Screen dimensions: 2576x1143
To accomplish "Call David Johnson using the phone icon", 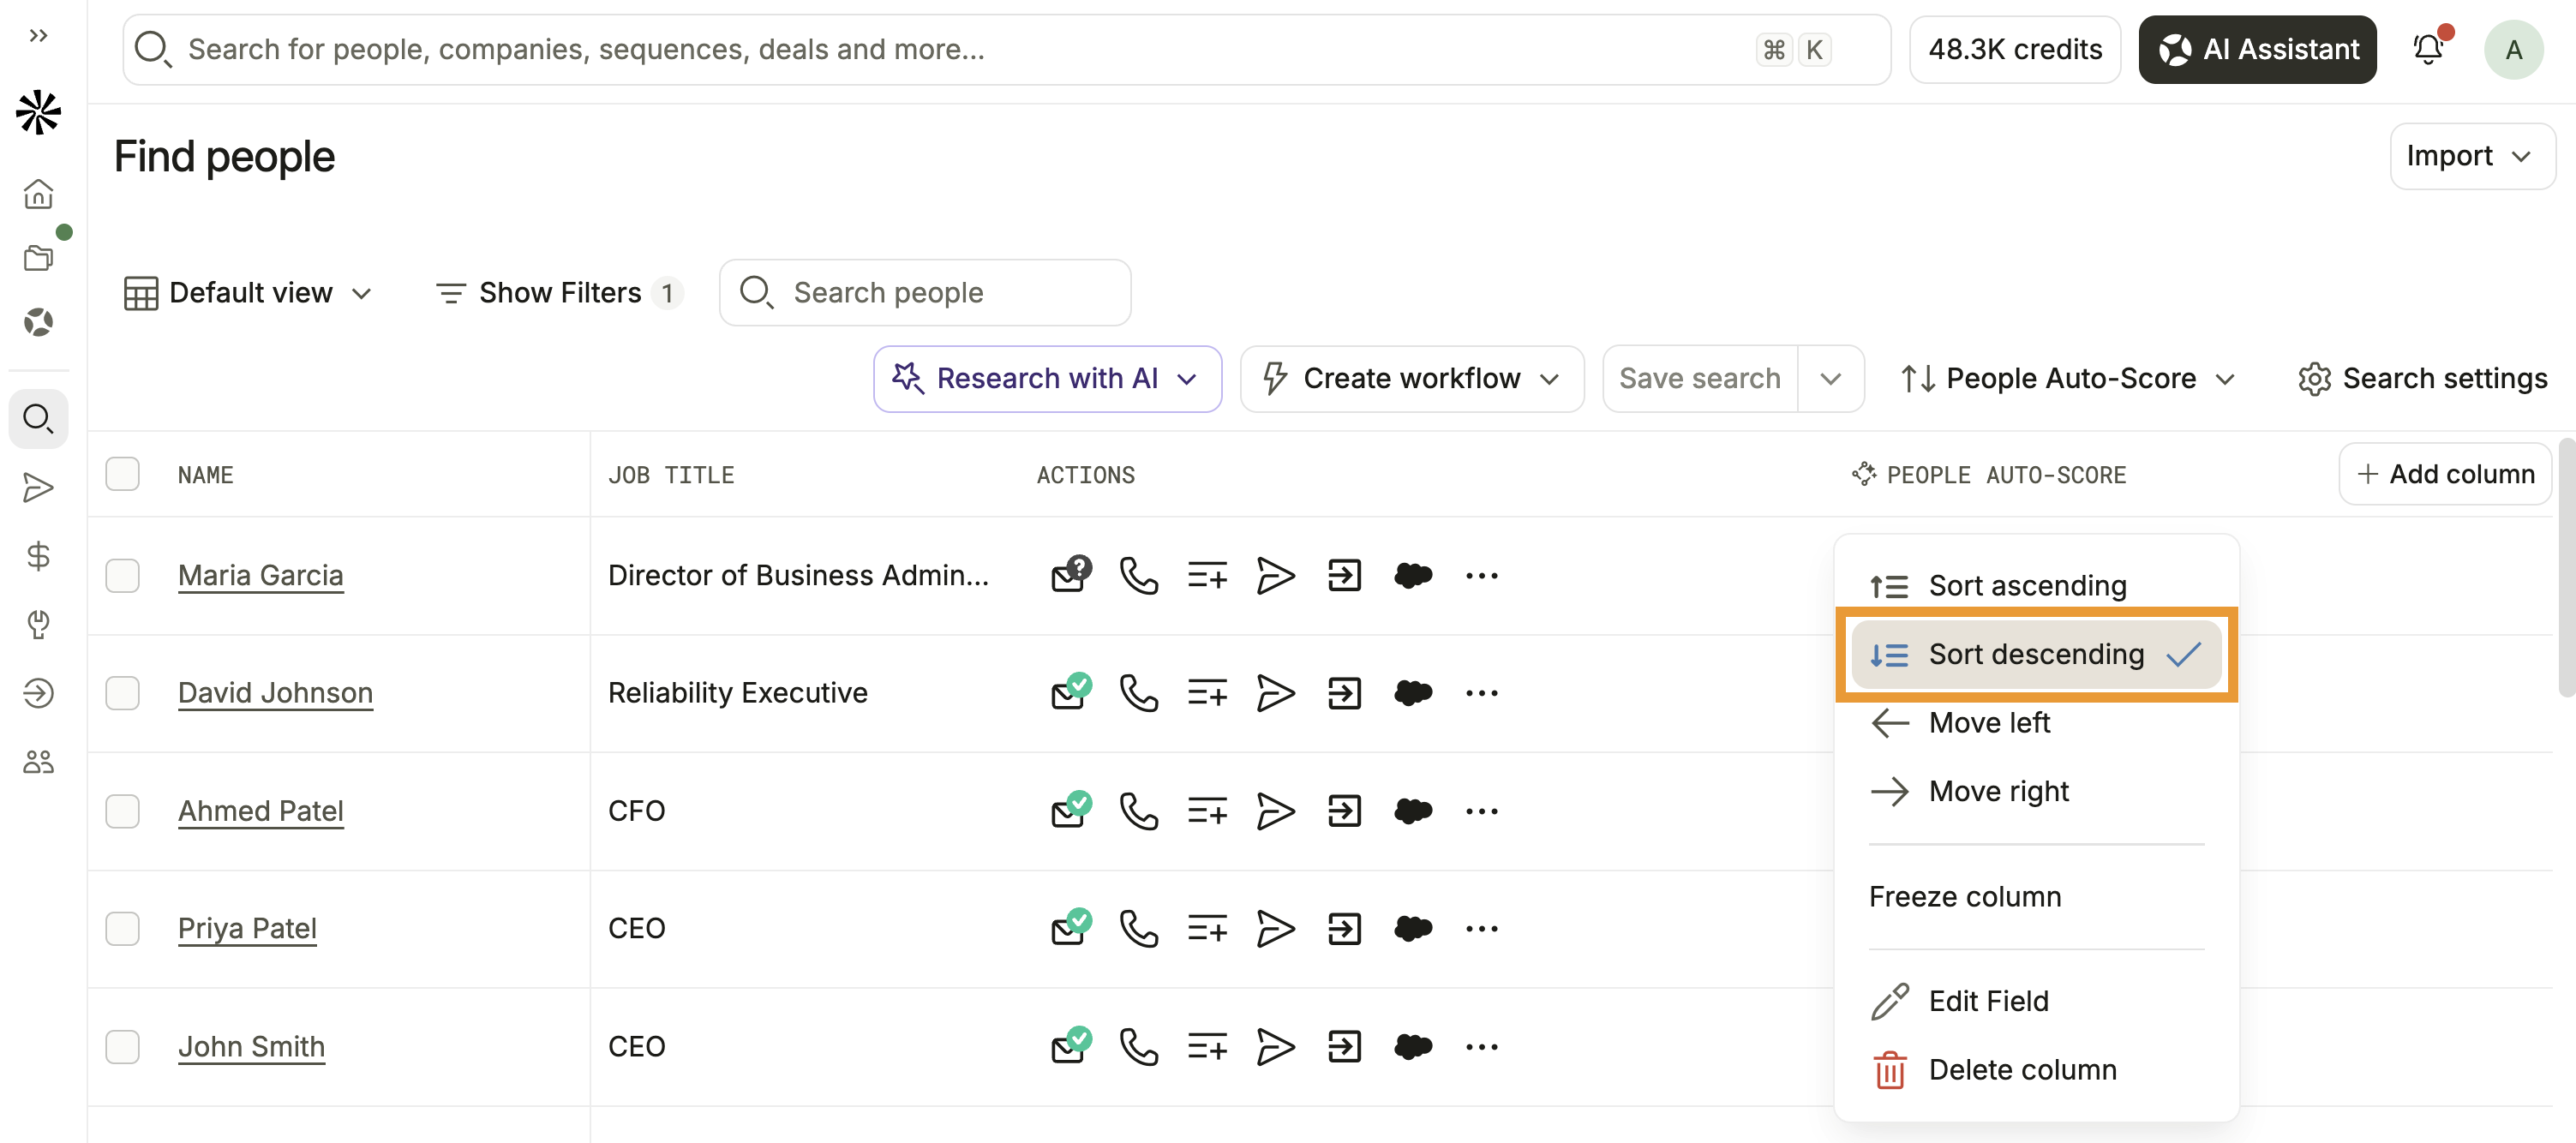I will 1138,692.
